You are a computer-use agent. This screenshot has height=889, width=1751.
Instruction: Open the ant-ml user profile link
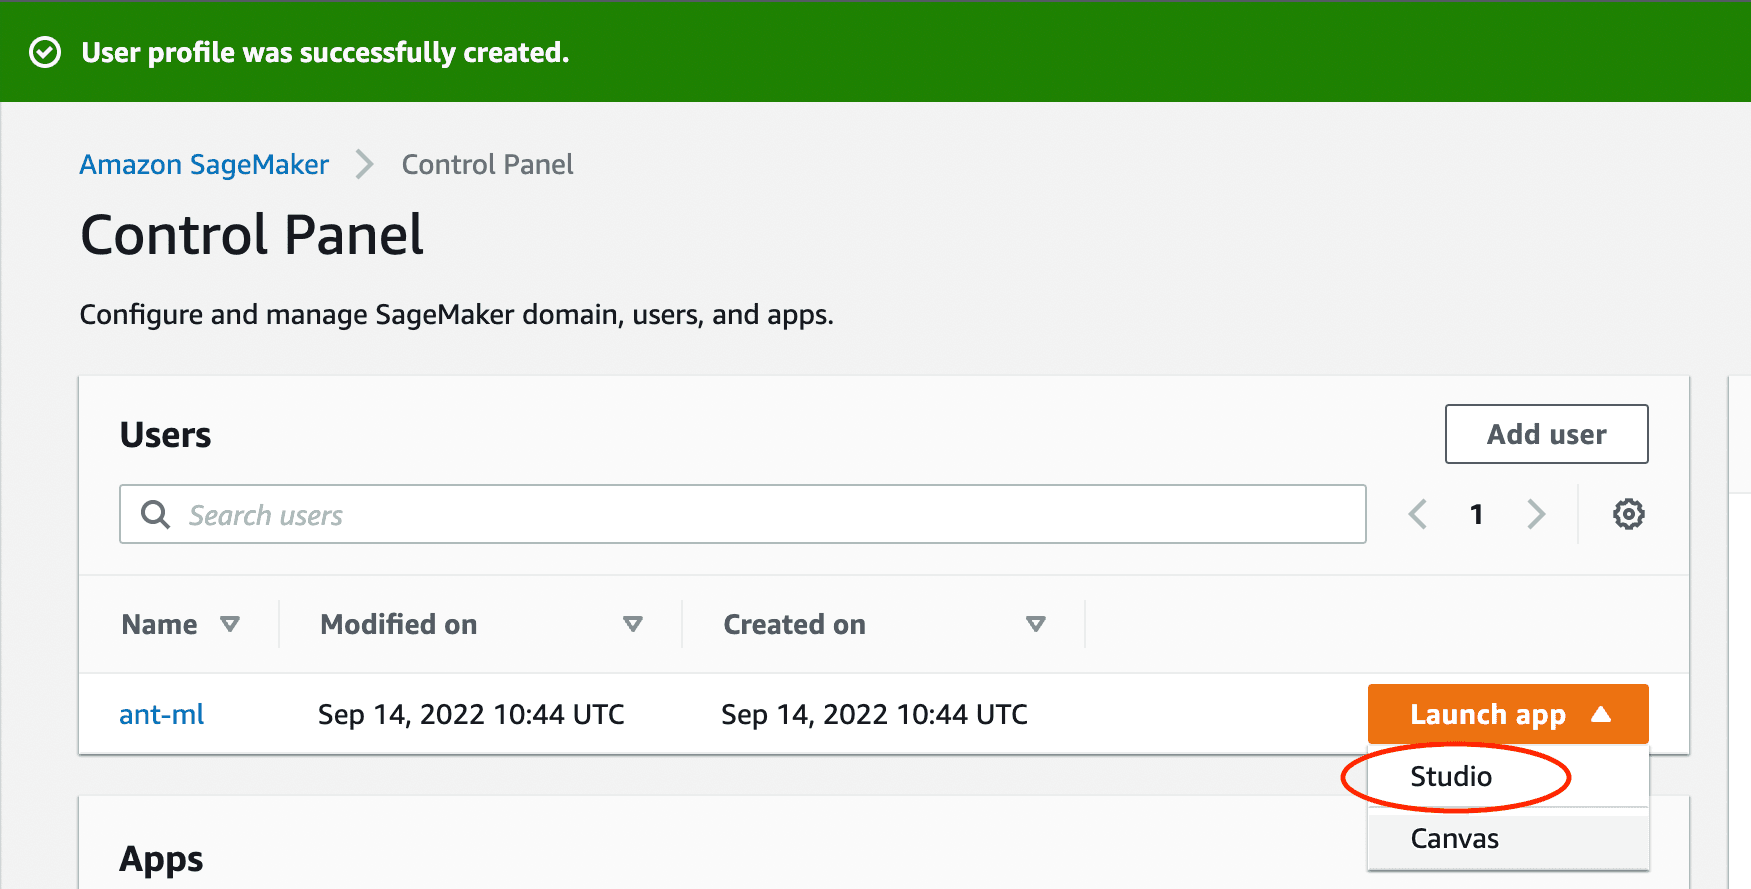161,714
